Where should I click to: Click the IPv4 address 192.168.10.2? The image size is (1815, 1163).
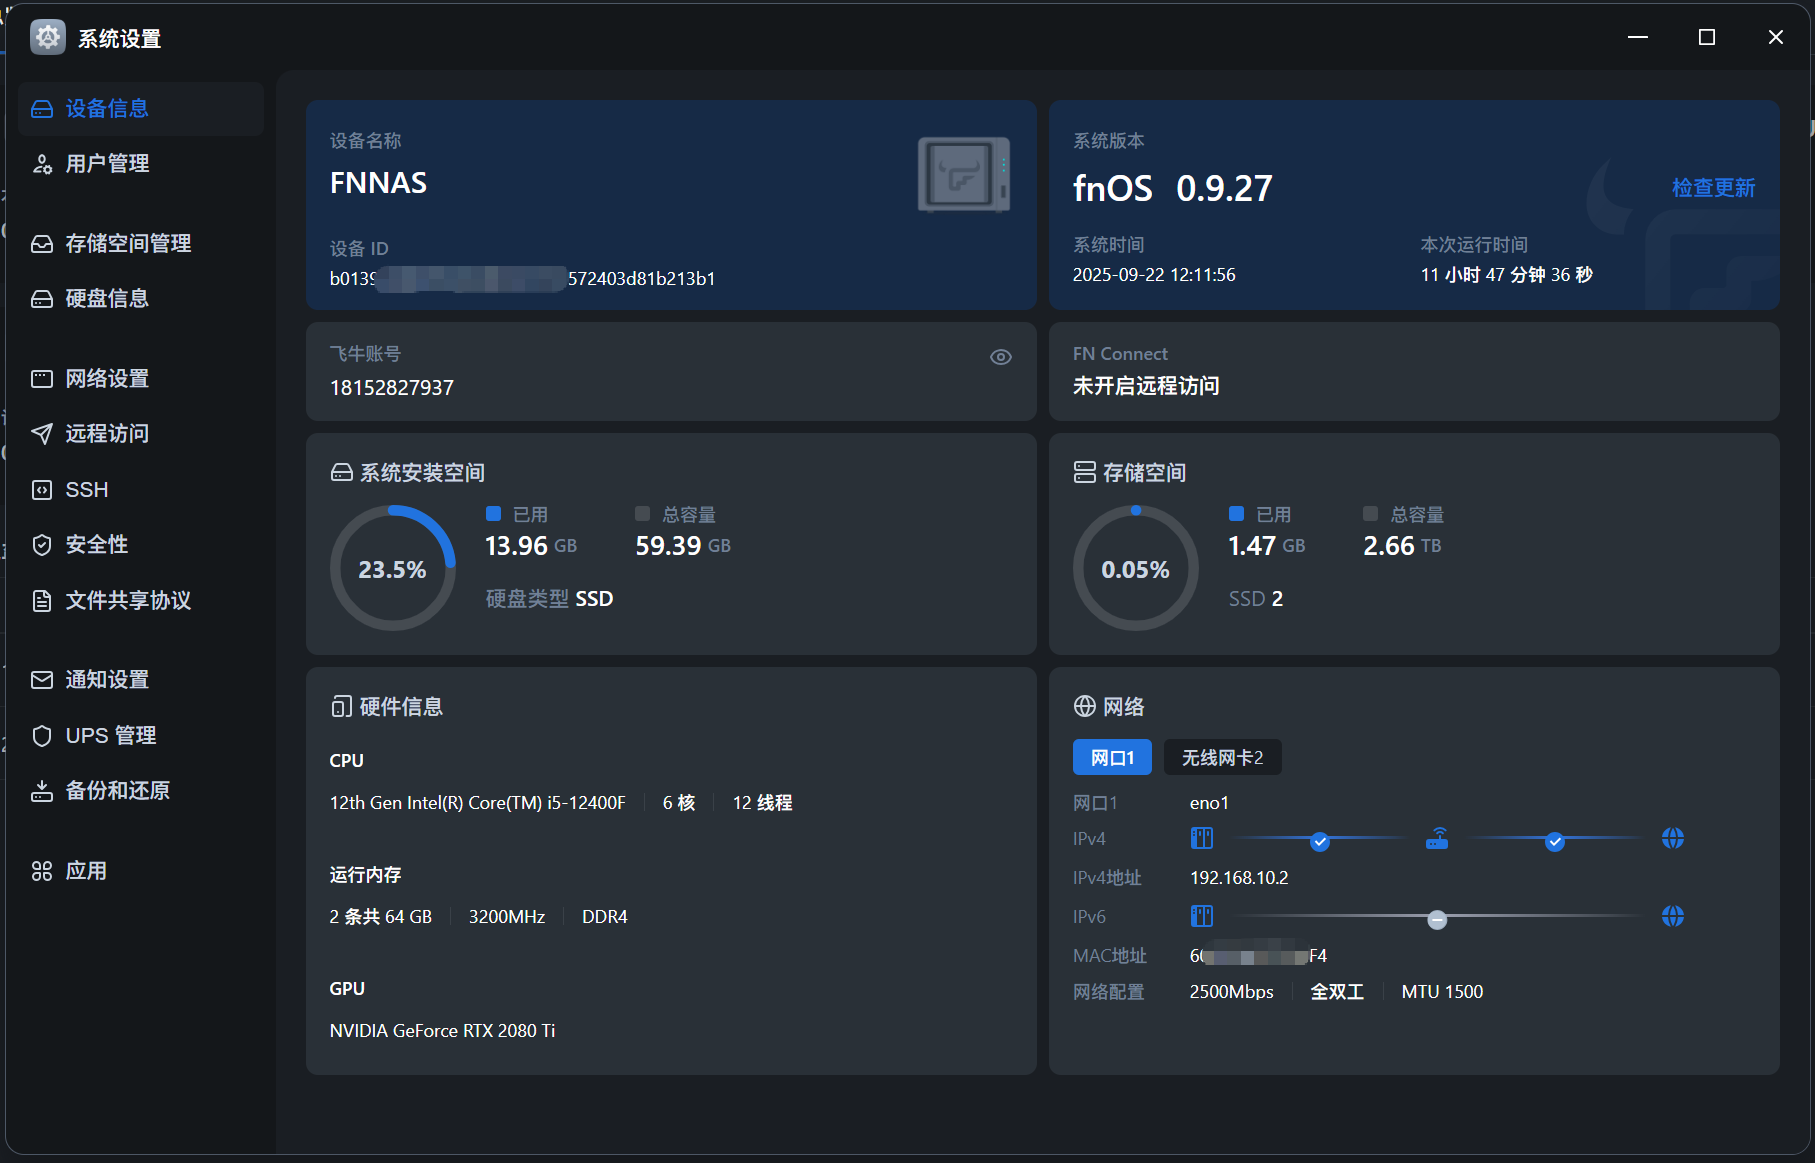point(1239,878)
